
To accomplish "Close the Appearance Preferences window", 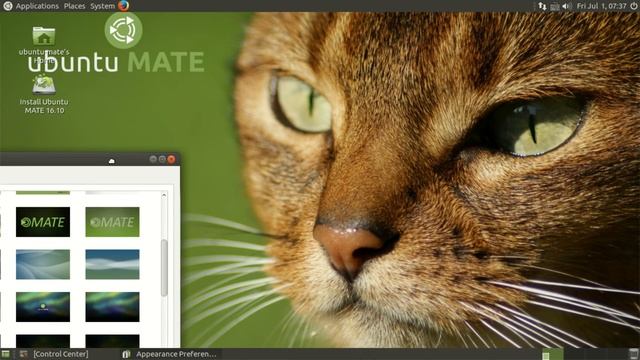I will [171, 159].
